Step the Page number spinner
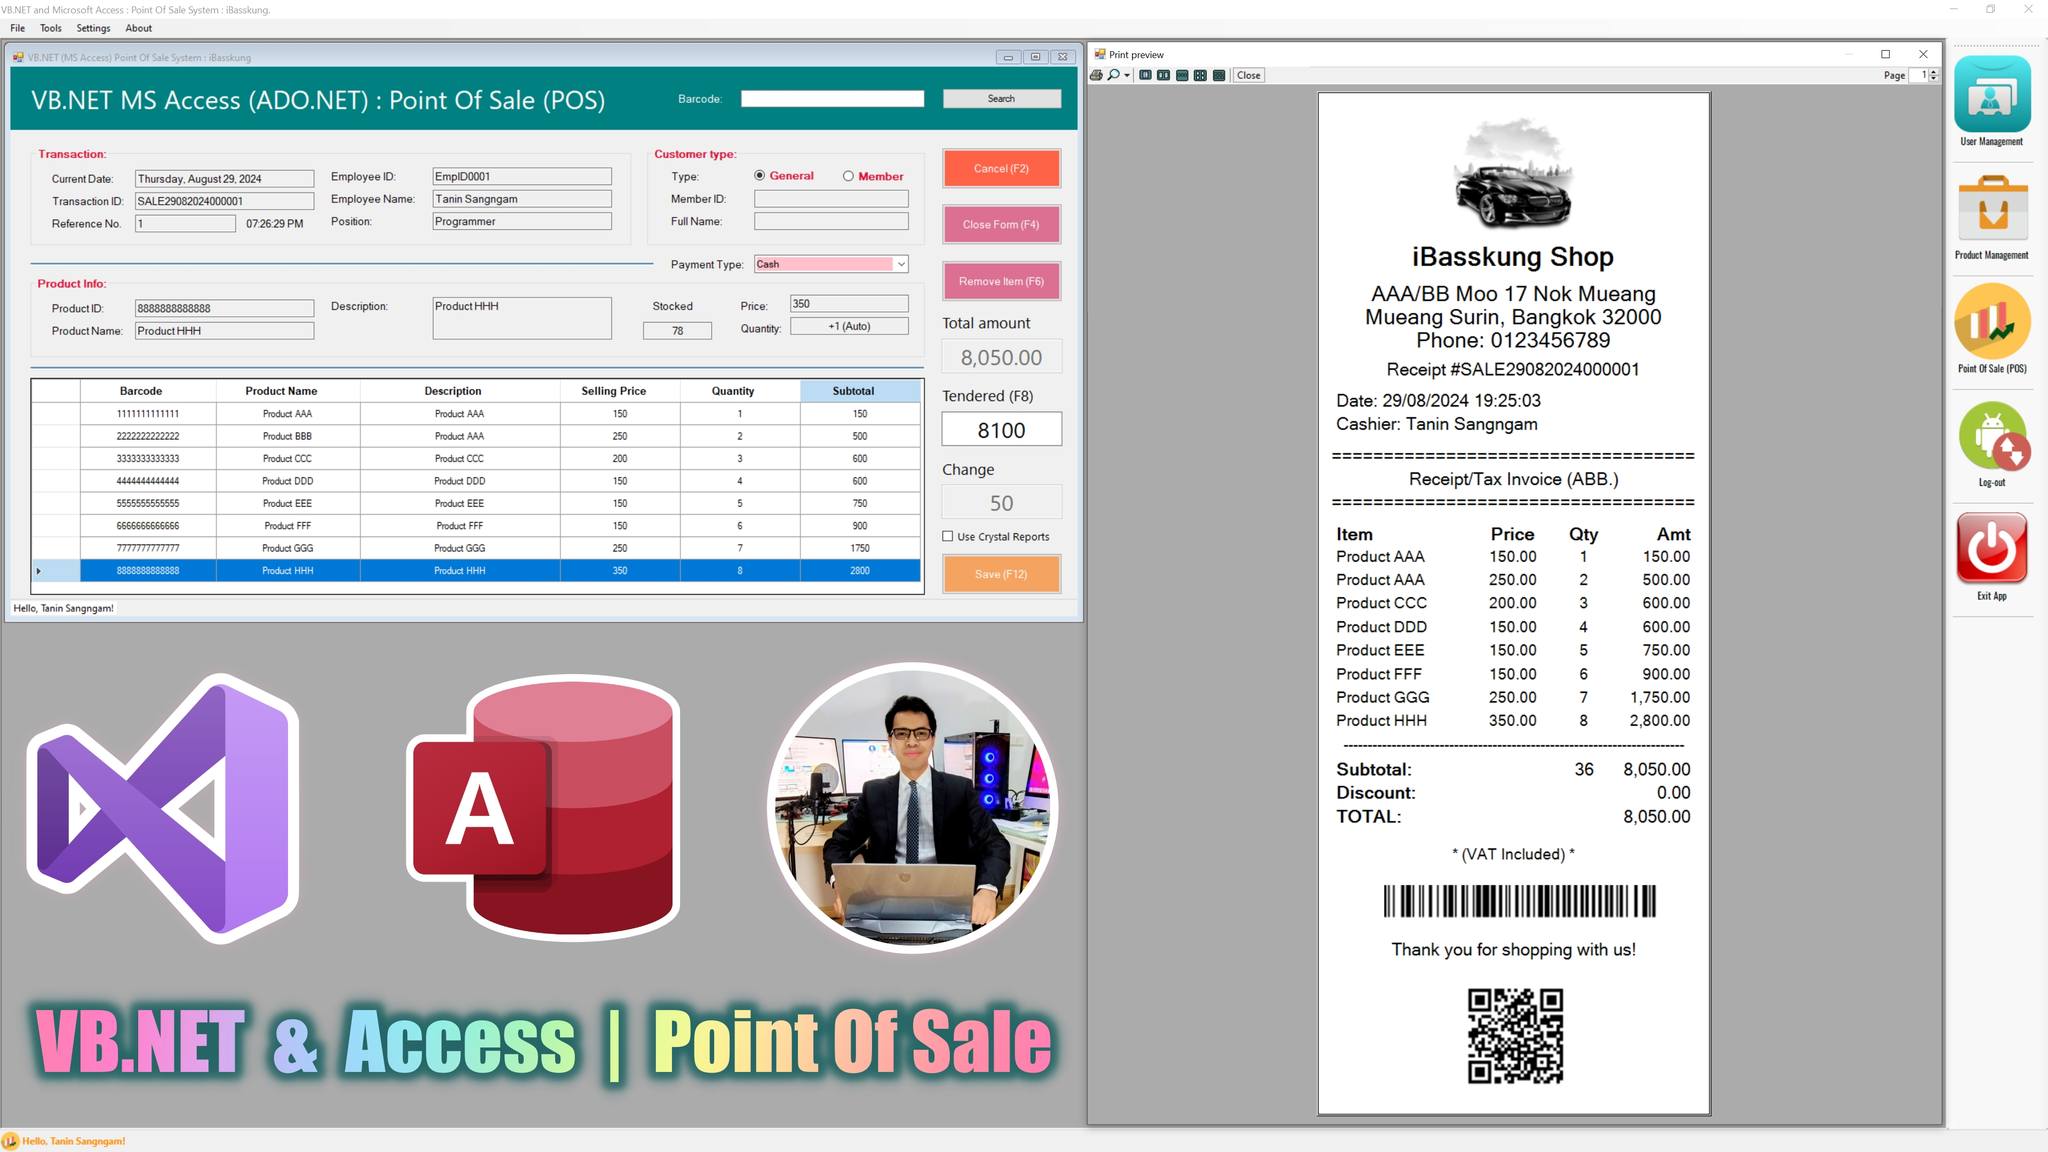The image size is (2048, 1152). (x=1934, y=75)
